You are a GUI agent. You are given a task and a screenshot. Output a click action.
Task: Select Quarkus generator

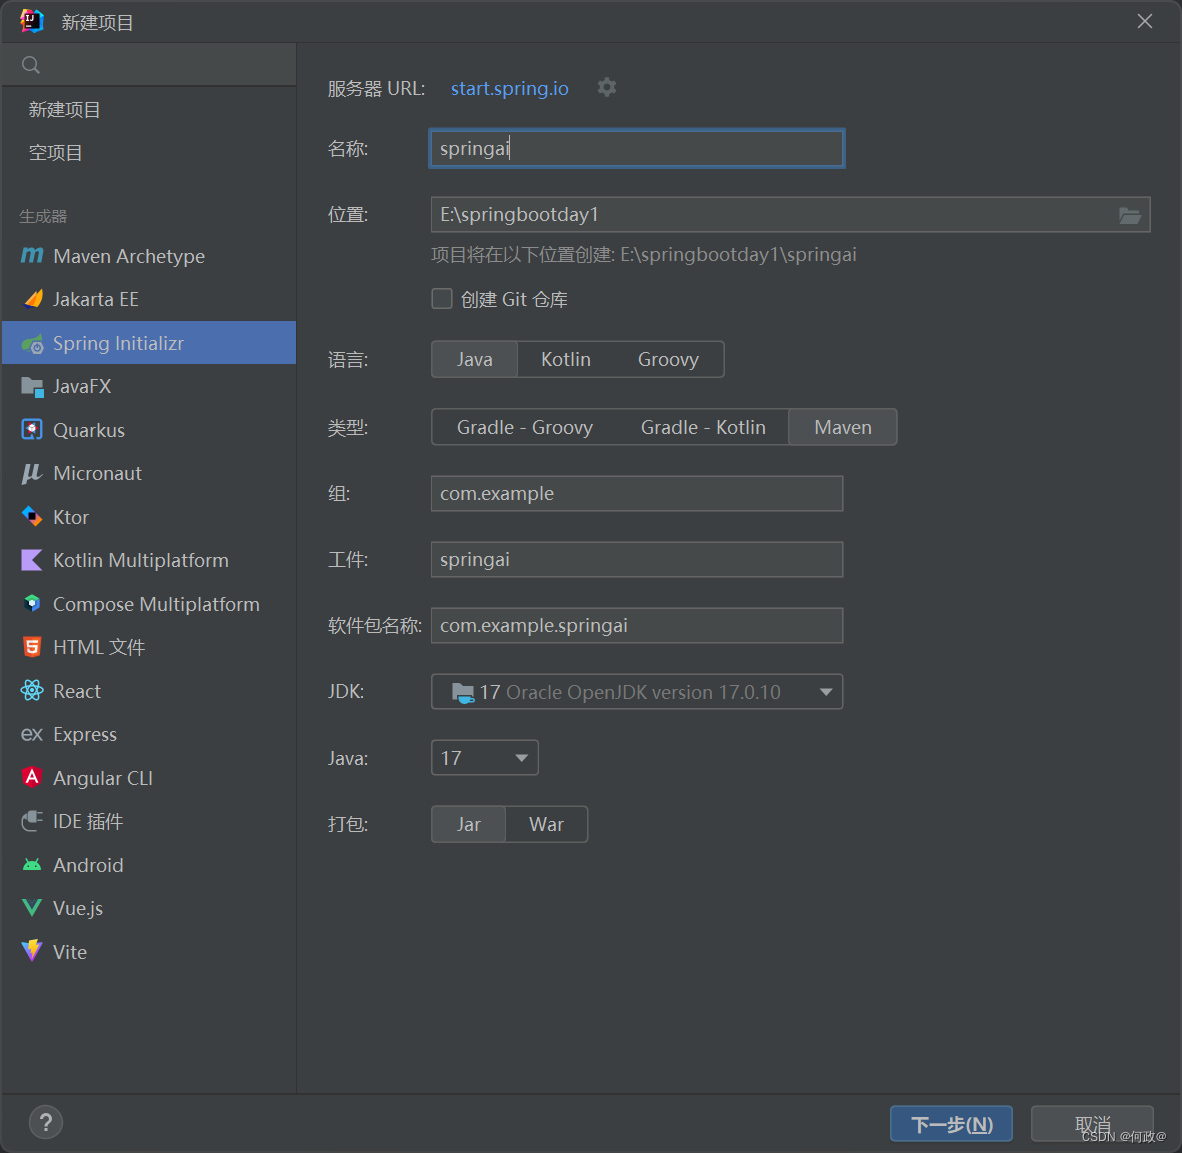click(x=149, y=430)
